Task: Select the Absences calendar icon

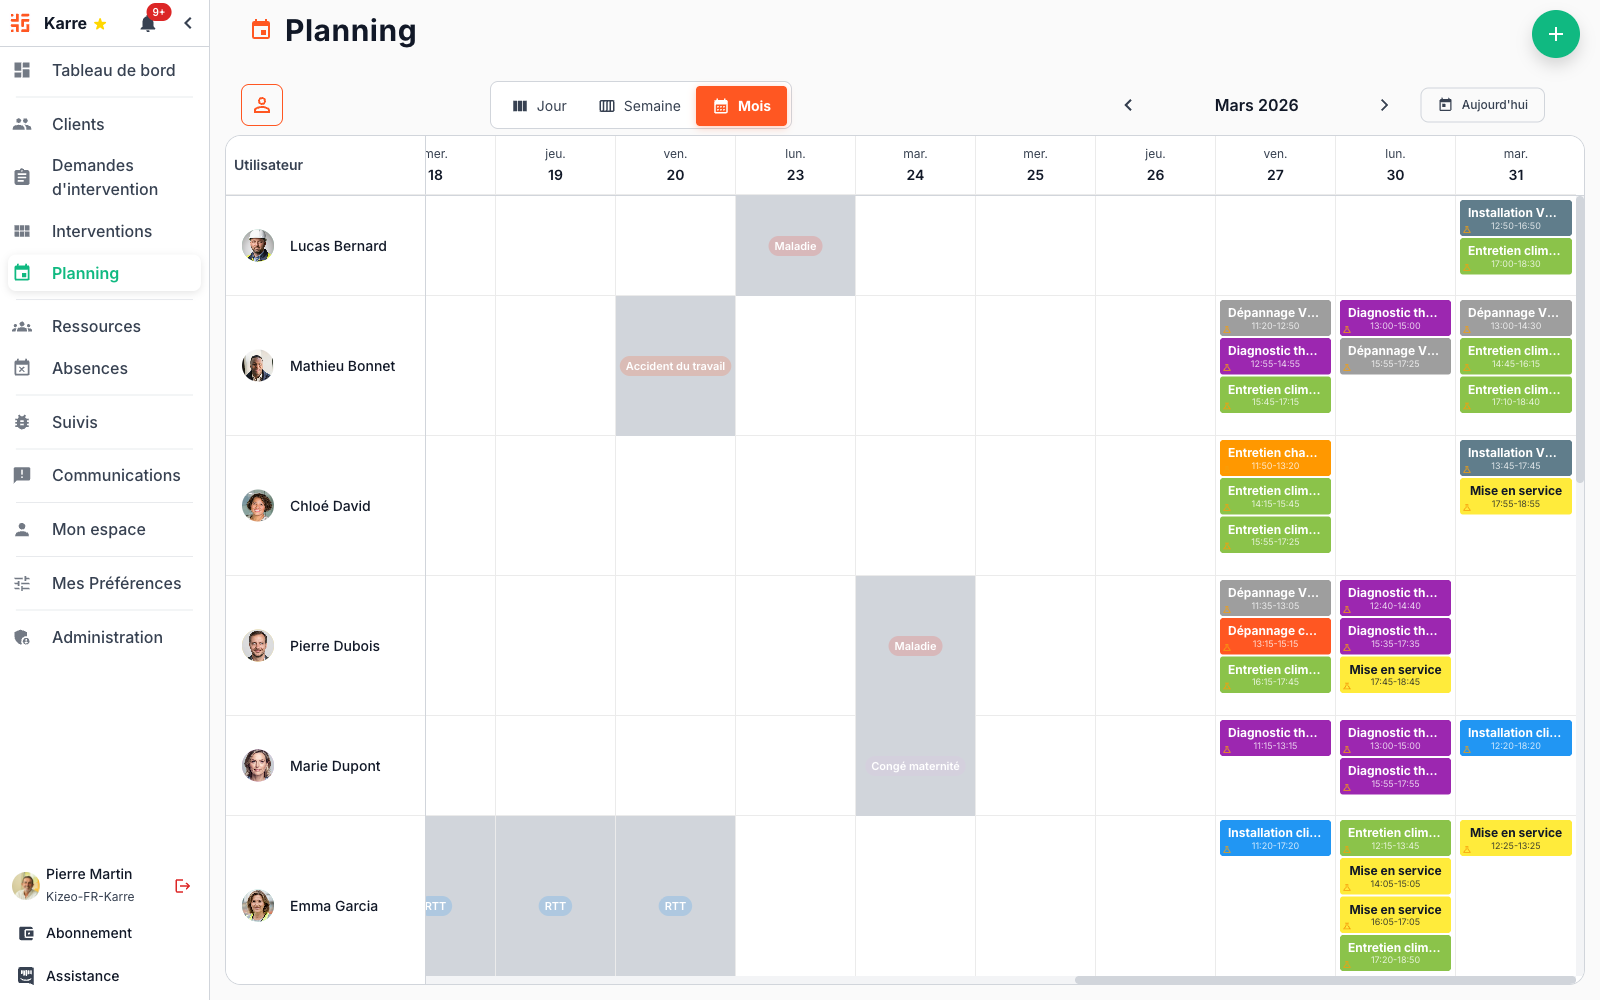Action: pyautogui.click(x=22, y=368)
